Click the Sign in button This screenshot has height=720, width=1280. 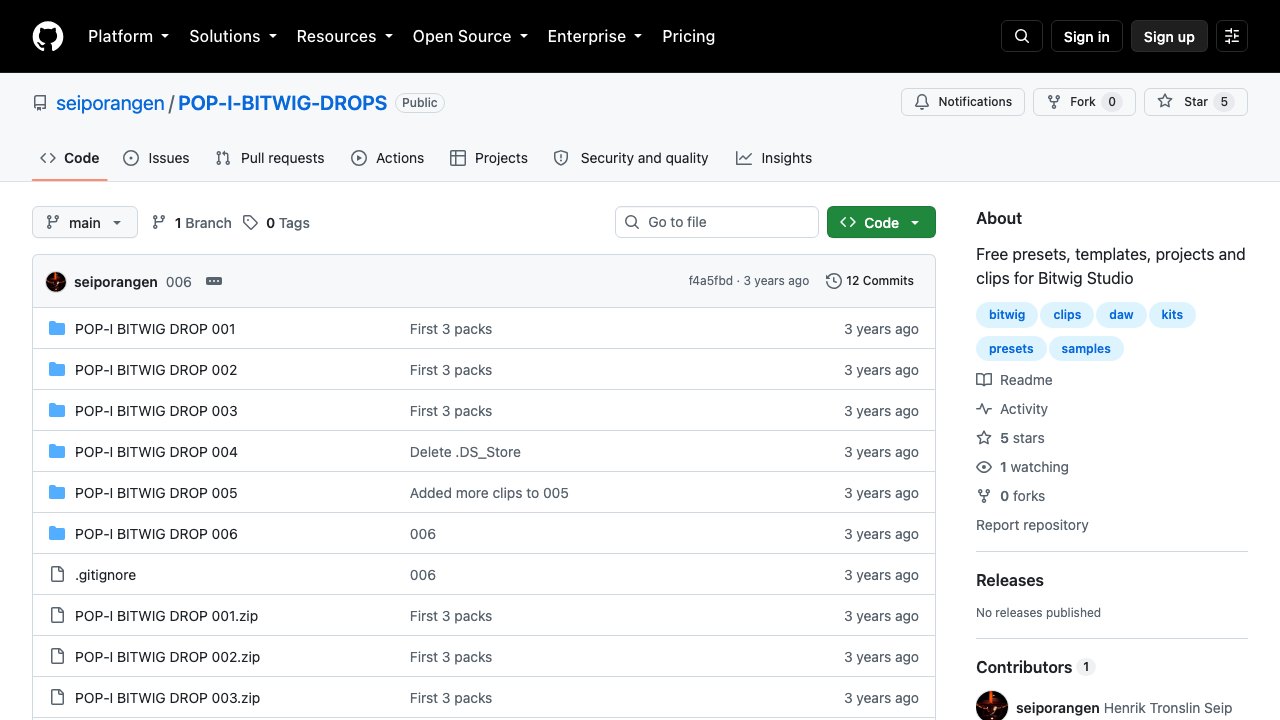[x=1087, y=36]
